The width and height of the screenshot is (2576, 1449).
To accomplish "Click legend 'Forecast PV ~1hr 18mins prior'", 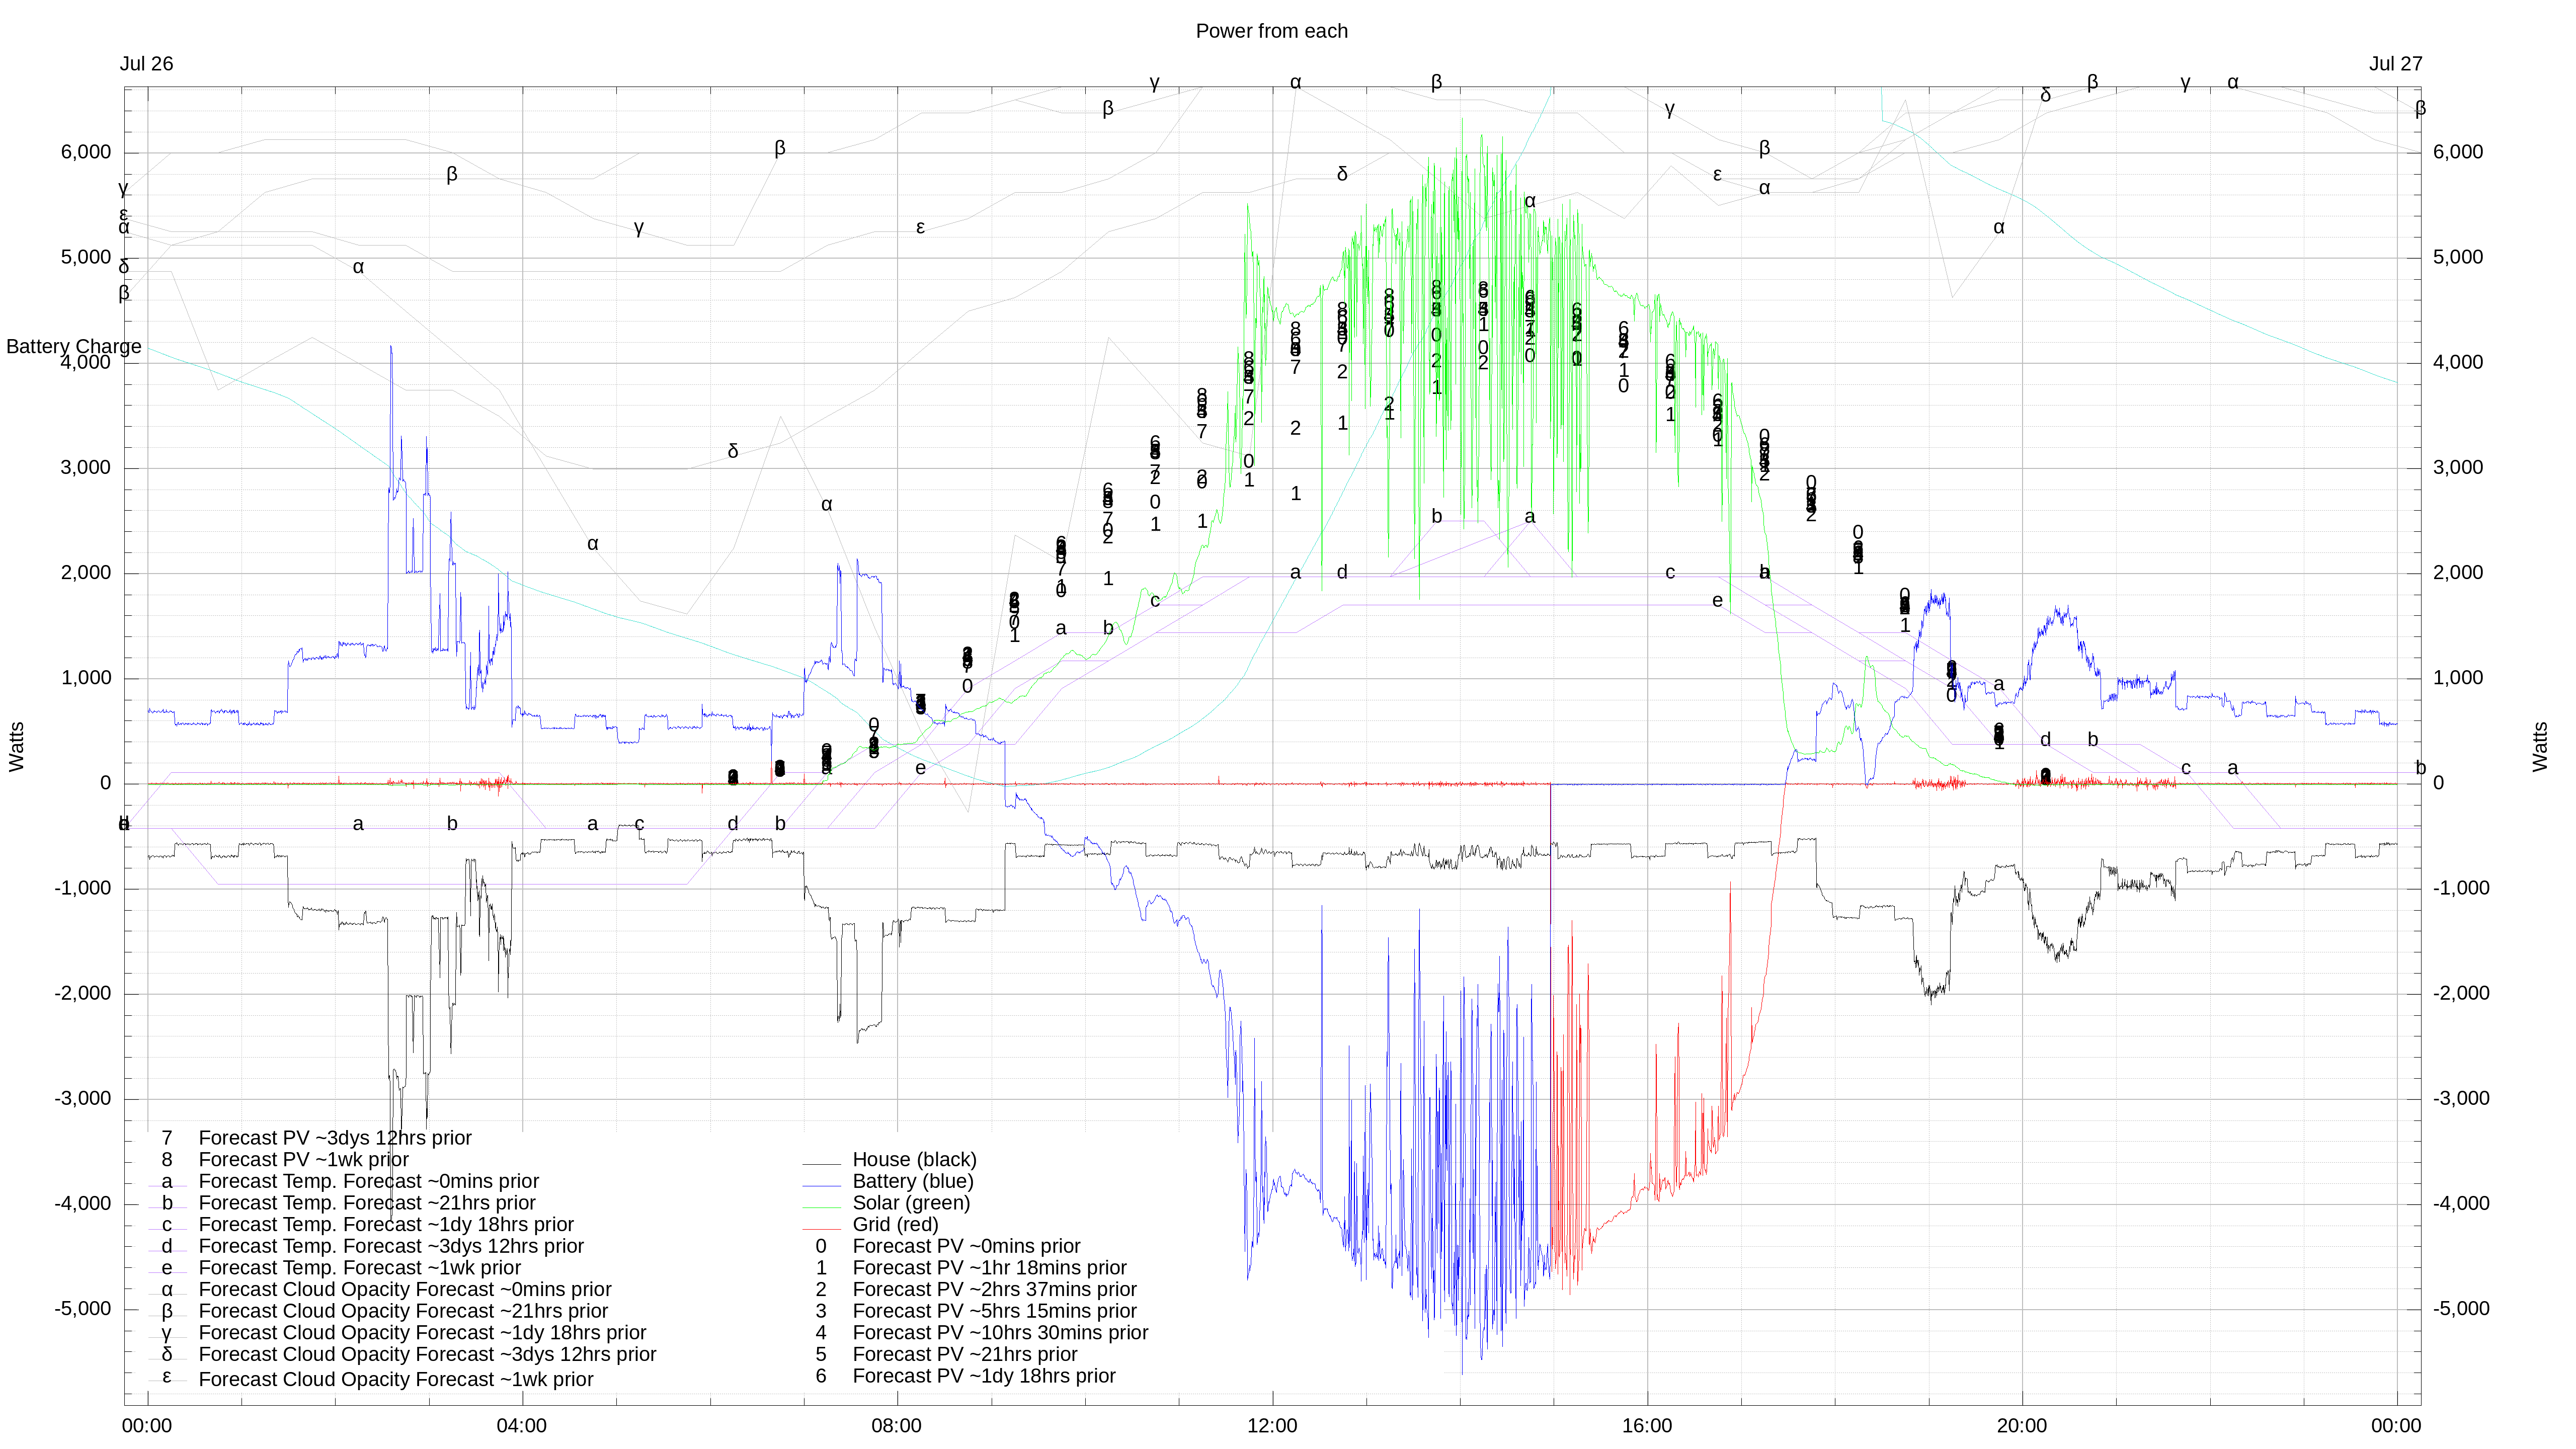I will pyautogui.click(x=989, y=1268).
